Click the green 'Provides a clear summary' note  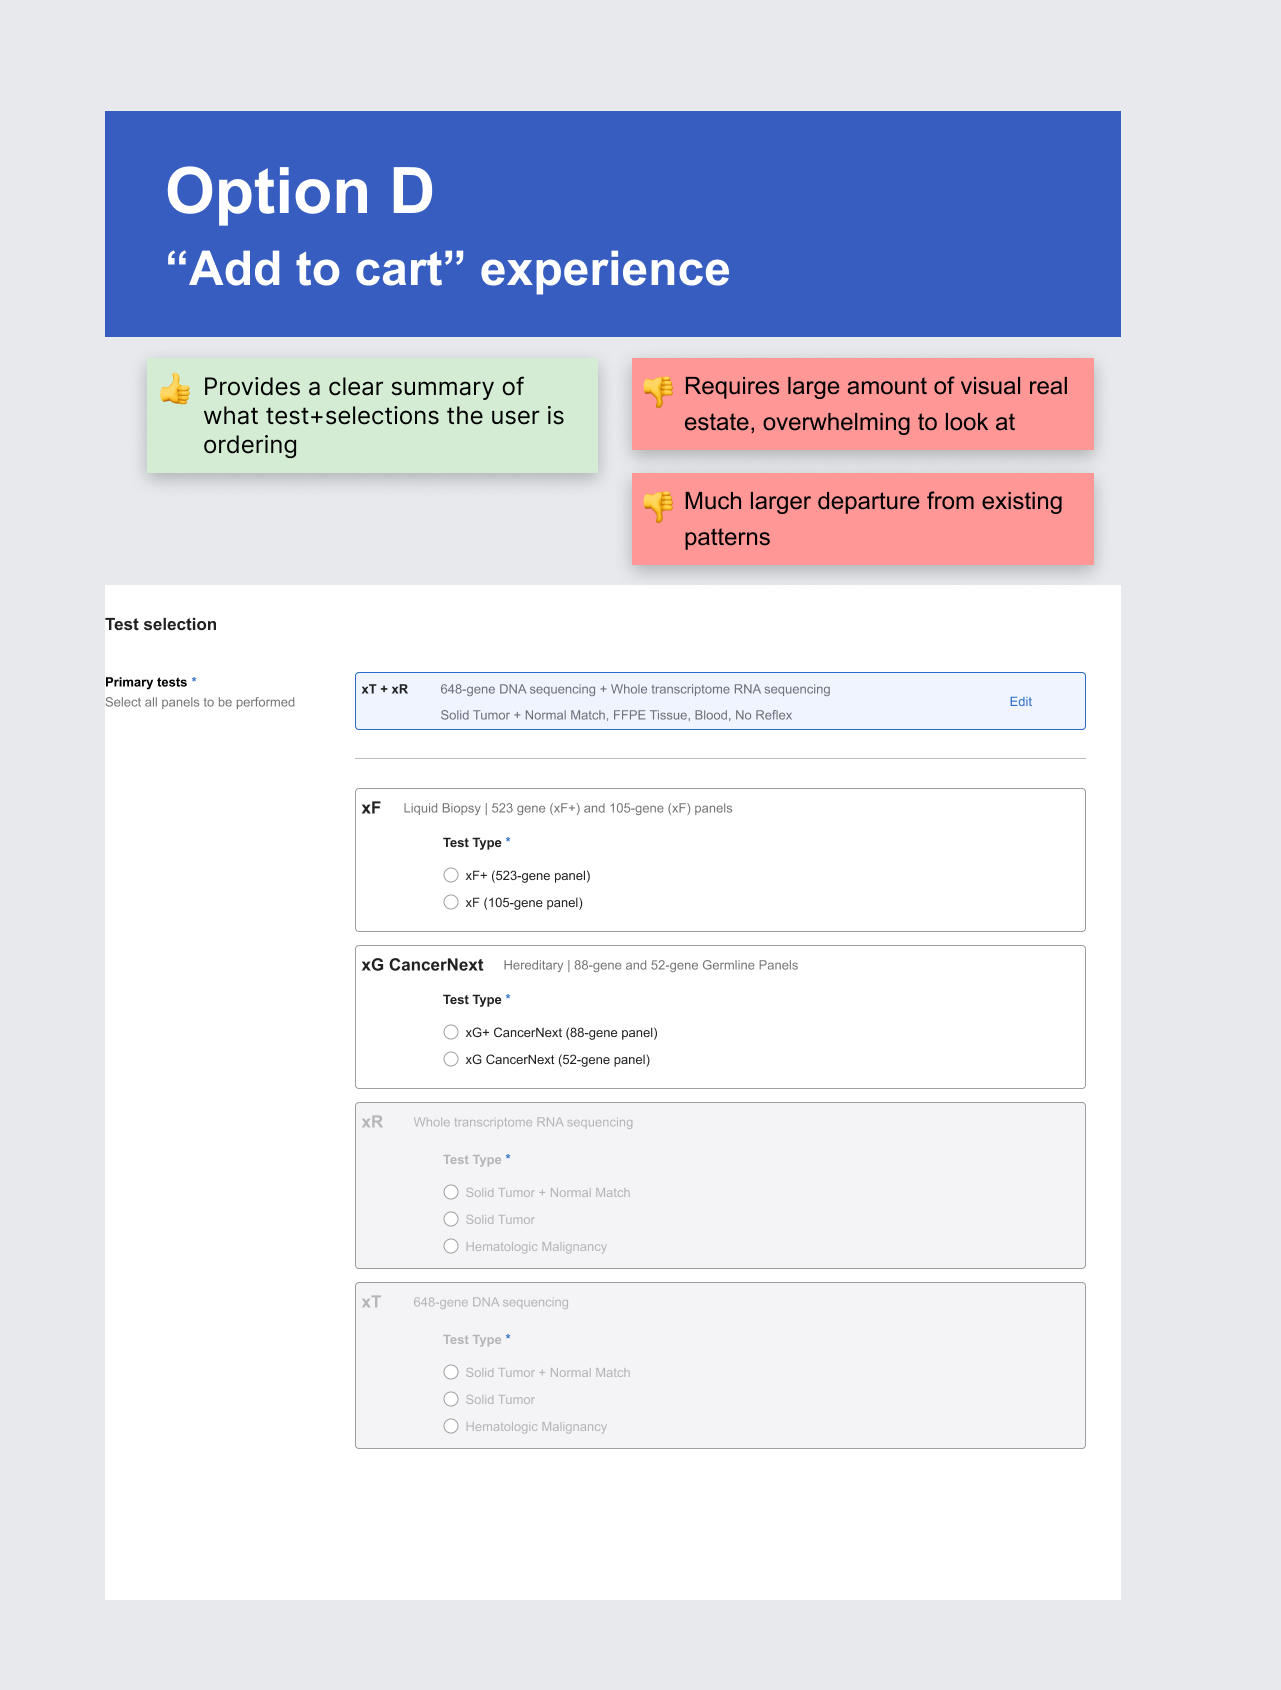tap(372, 415)
